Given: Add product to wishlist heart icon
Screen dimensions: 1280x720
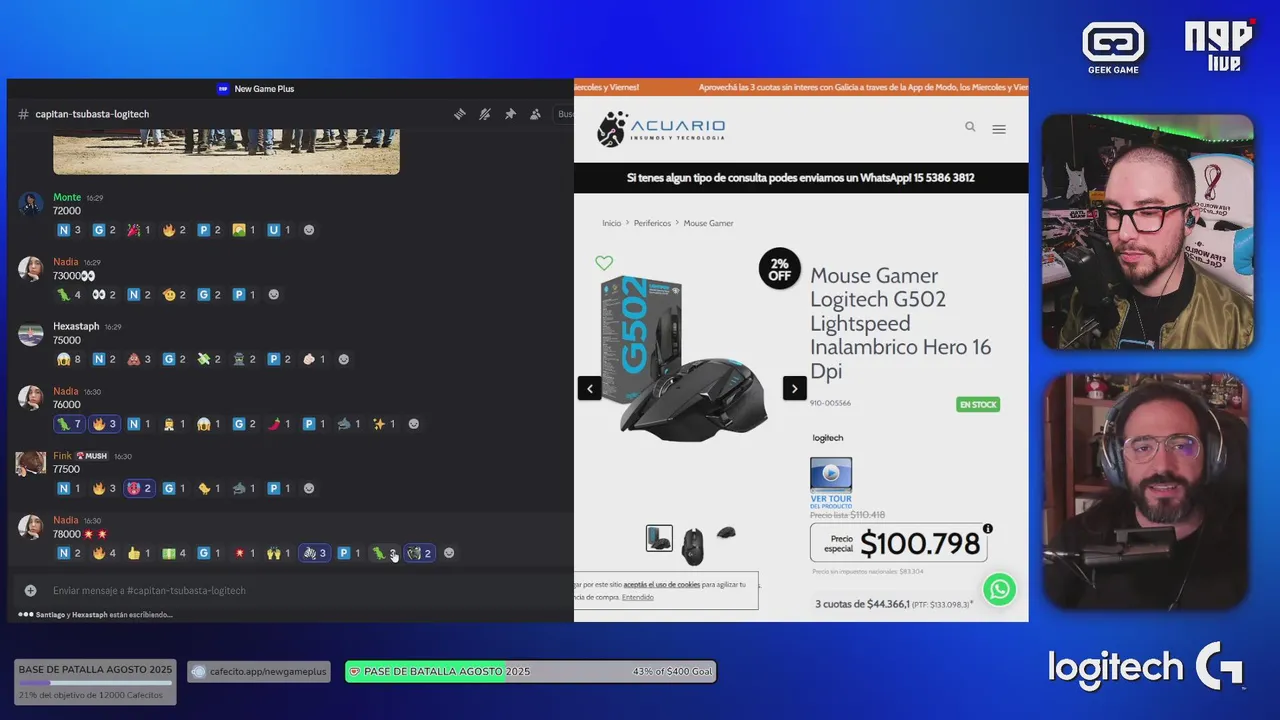Looking at the screenshot, I should pyautogui.click(x=604, y=263).
